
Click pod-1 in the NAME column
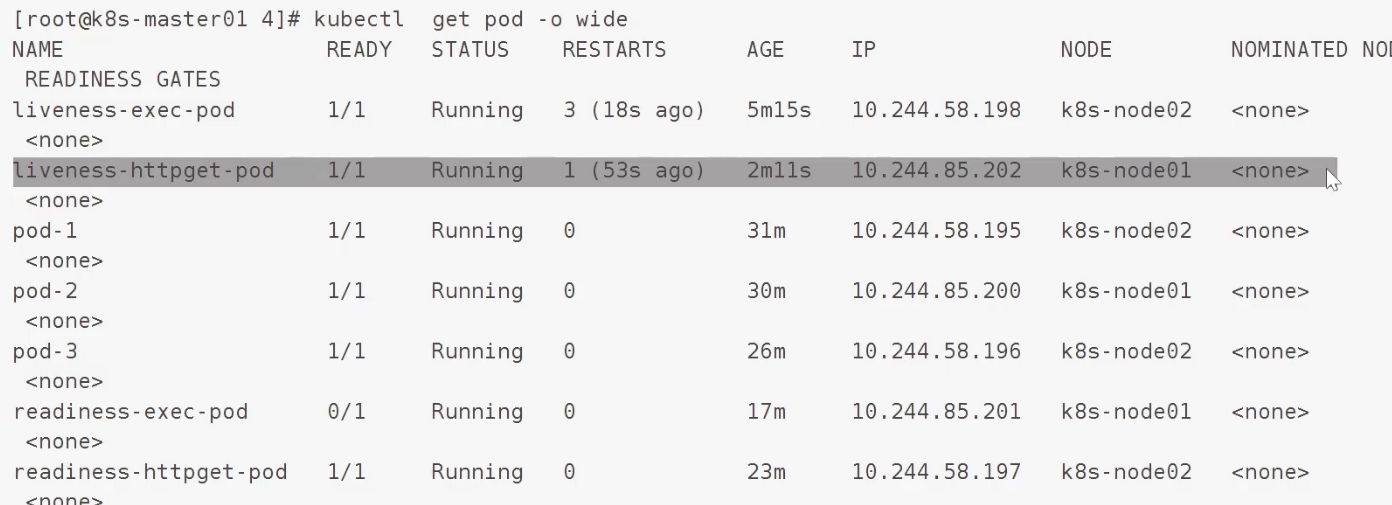(45, 231)
